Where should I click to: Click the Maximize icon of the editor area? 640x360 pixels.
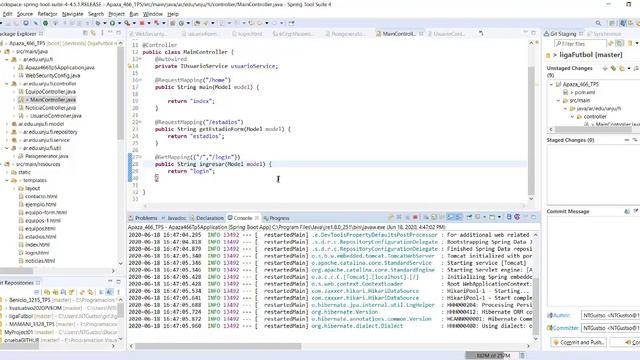533,33
